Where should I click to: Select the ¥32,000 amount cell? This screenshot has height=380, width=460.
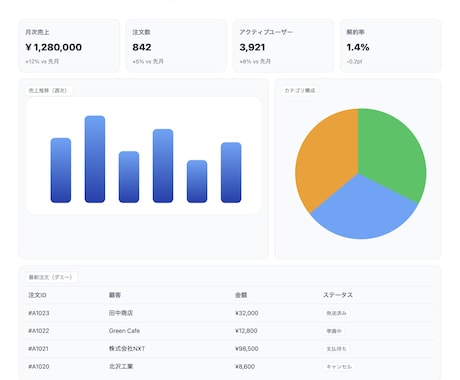click(246, 313)
